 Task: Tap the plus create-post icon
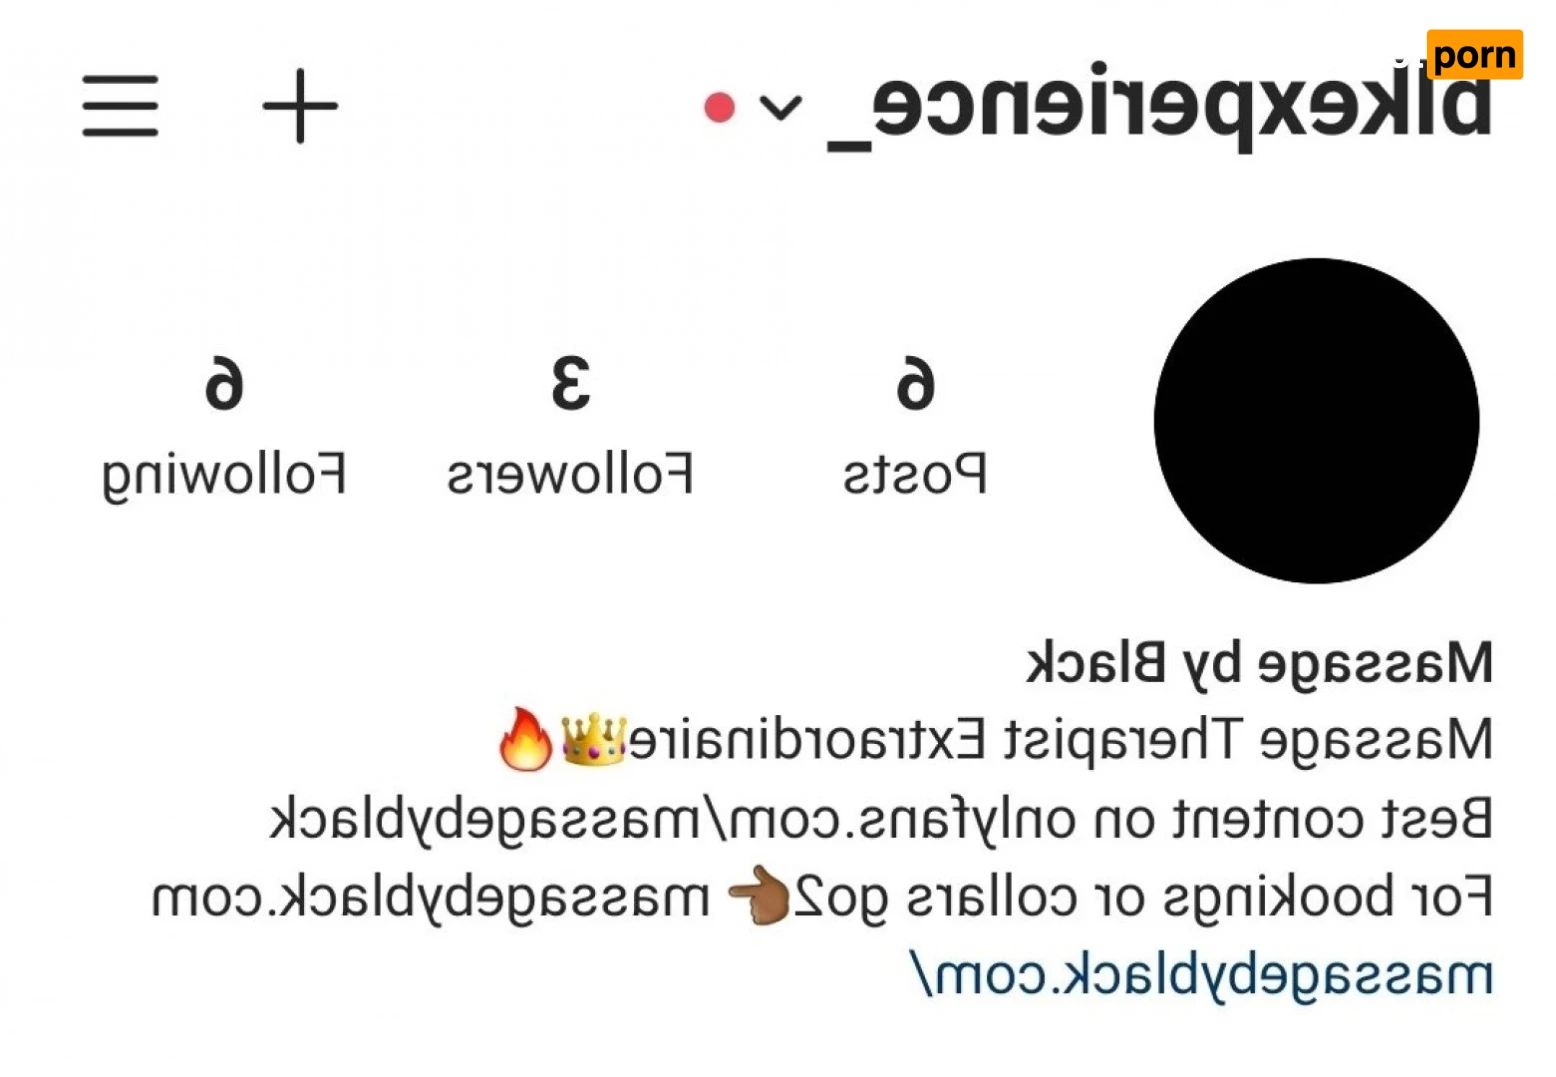(x=300, y=106)
